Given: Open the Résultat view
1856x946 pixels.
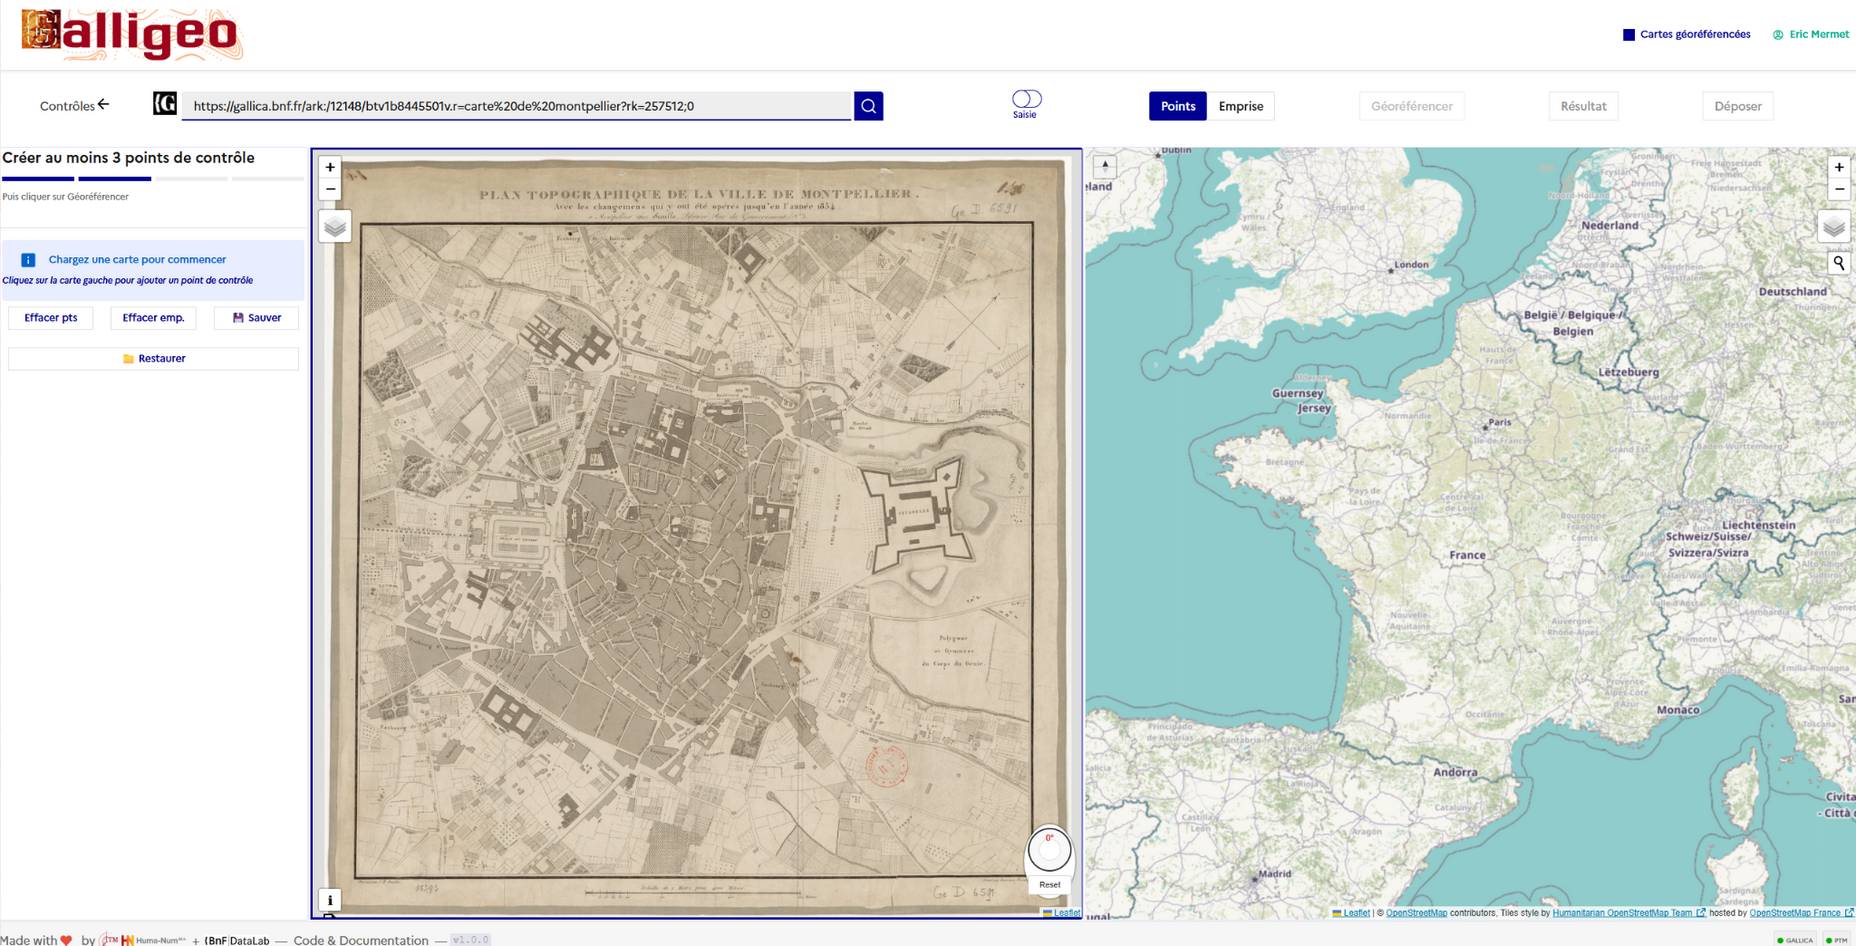Looking at the screenshot, I should (1583, 106).
